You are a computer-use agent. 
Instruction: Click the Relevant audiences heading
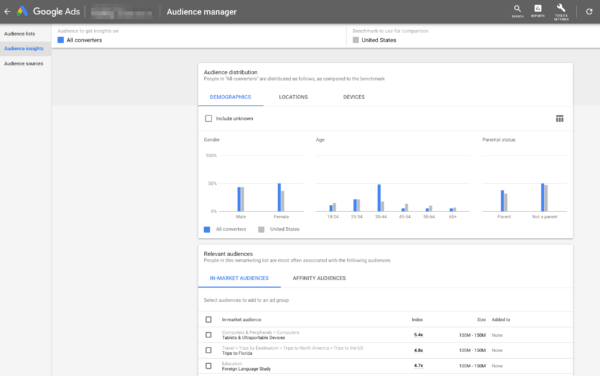(228, 254)
